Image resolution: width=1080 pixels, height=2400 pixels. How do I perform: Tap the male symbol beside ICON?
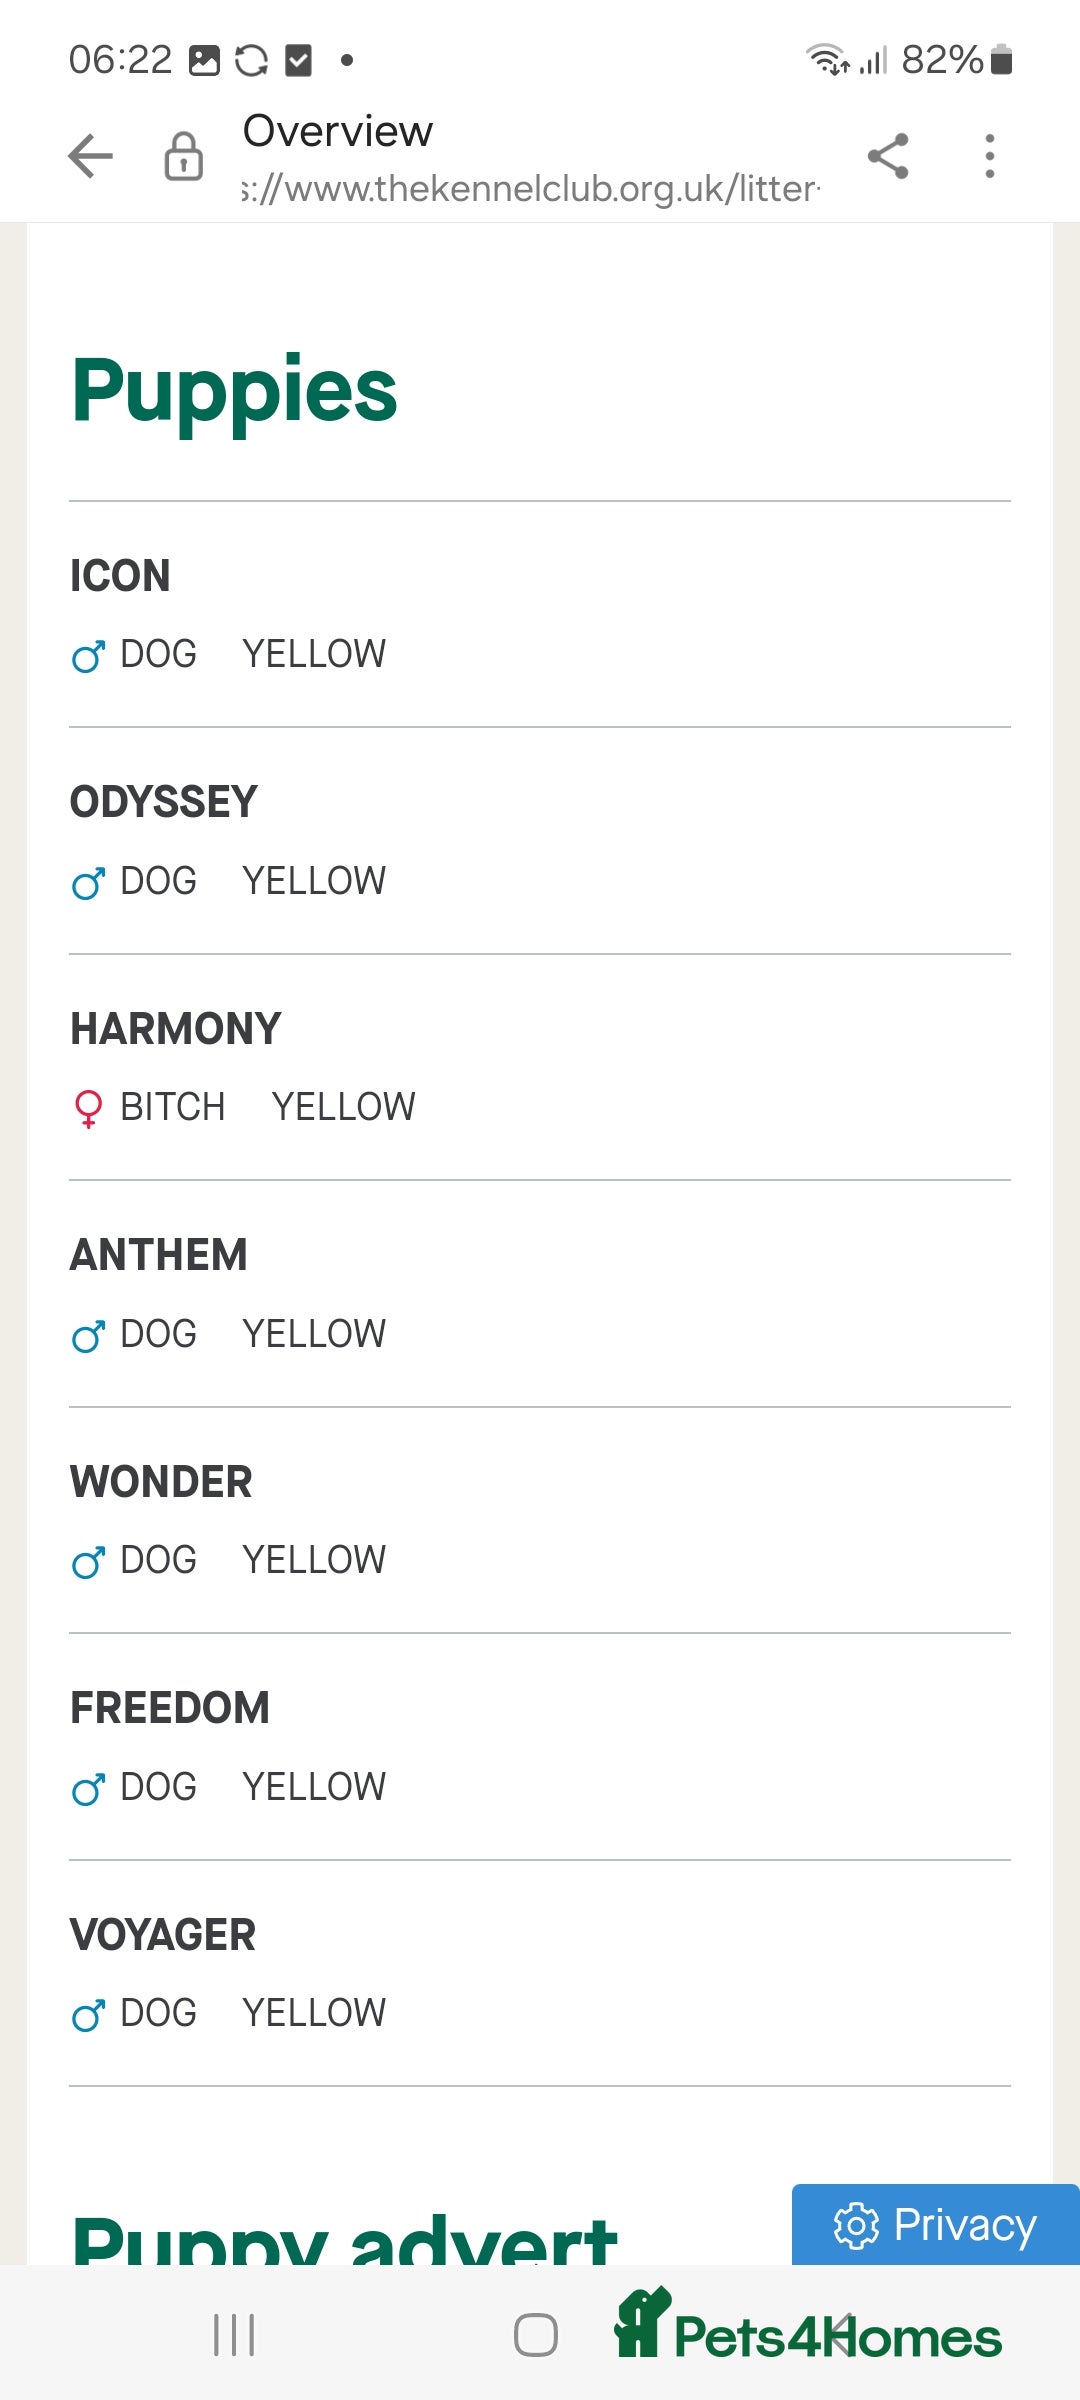point(88,656)
